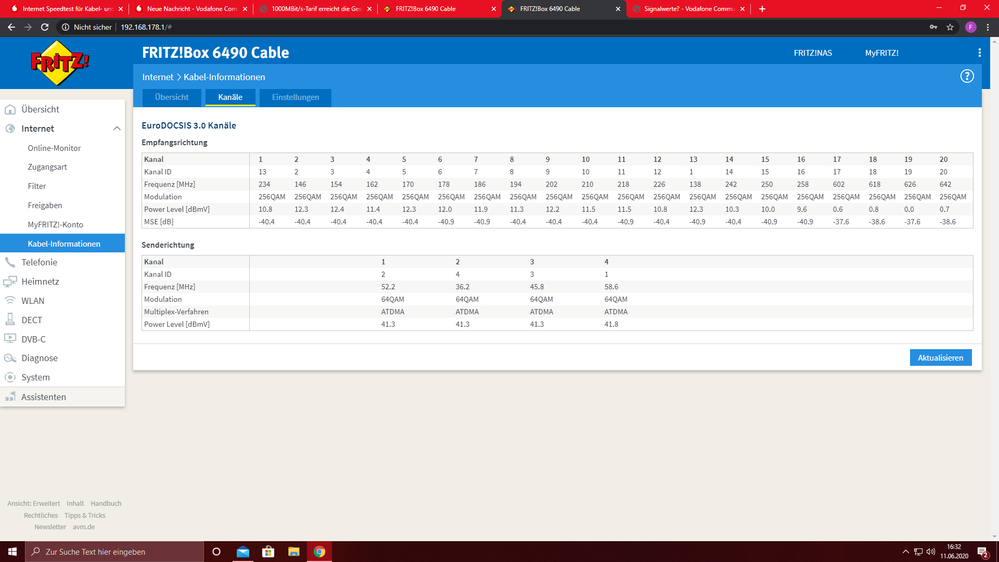The height and width of the screenshot is (562, 999).
Task: Open Mail app on taskbar
Action: tap(243, 551)
